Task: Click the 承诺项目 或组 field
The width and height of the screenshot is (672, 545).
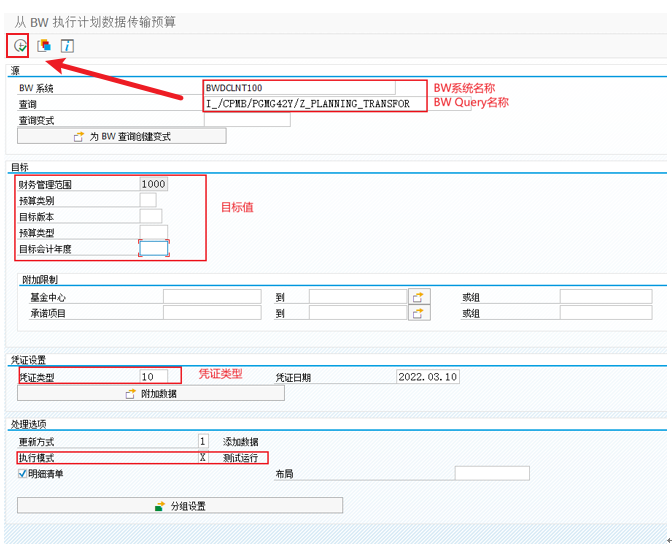Action: (606, 313)
